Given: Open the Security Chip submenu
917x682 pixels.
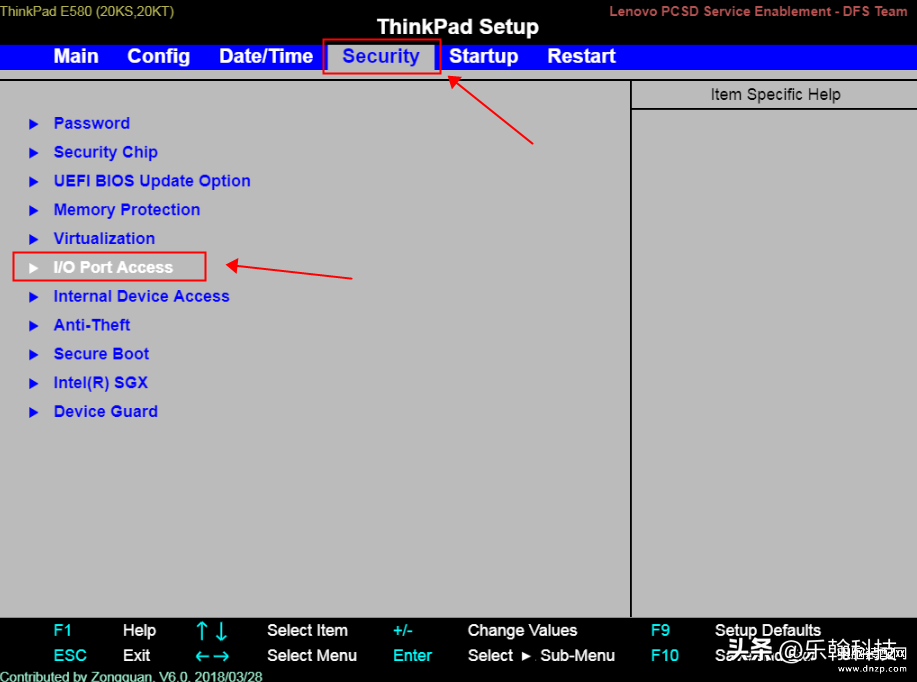Looking at the screenshot, I should [105, 152].
